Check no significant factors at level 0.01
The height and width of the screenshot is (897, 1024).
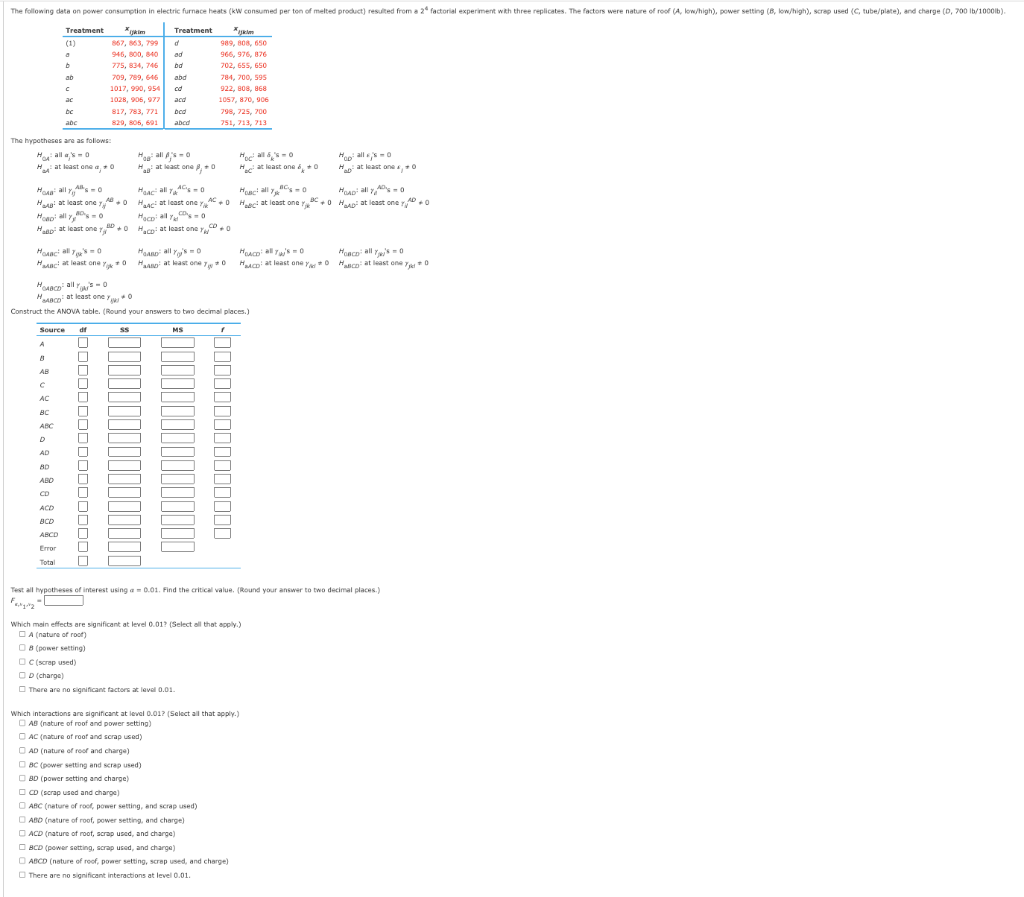(22, 689)
